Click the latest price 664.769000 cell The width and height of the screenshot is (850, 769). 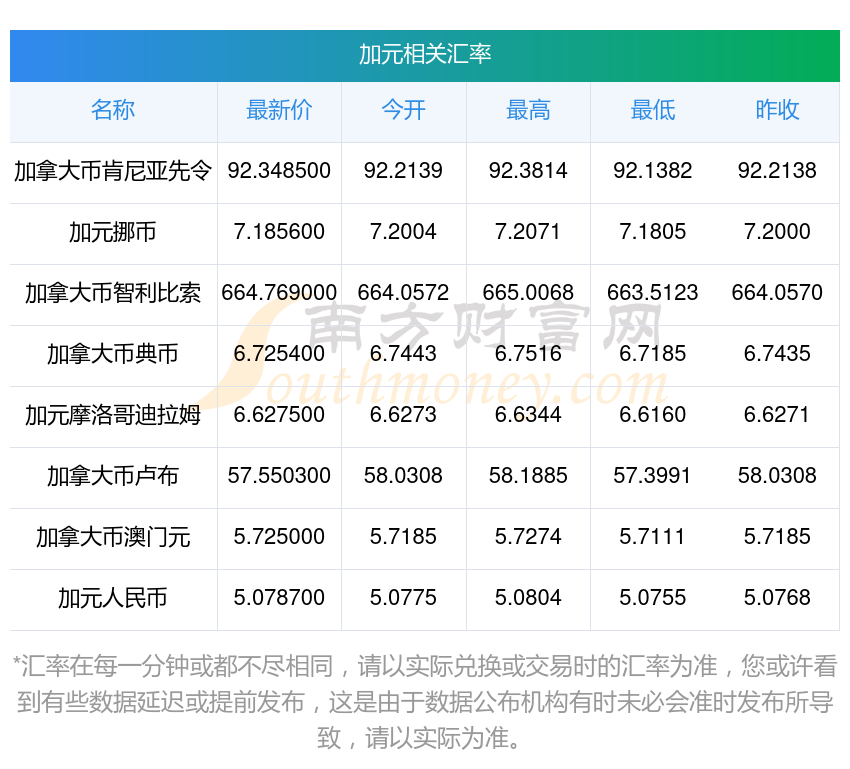279,293
